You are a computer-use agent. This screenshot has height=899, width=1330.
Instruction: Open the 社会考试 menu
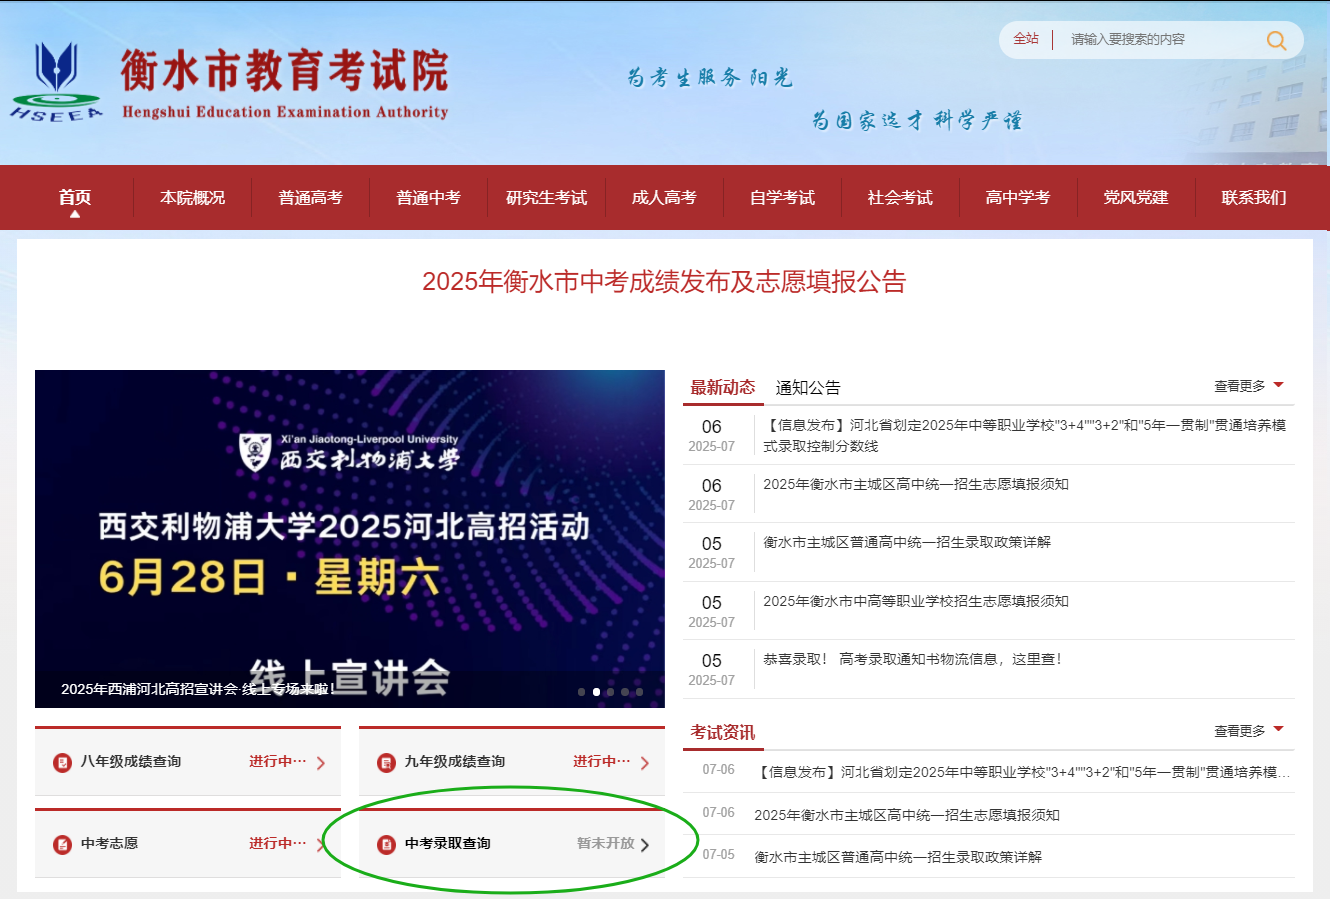click(x=900, y=198)
